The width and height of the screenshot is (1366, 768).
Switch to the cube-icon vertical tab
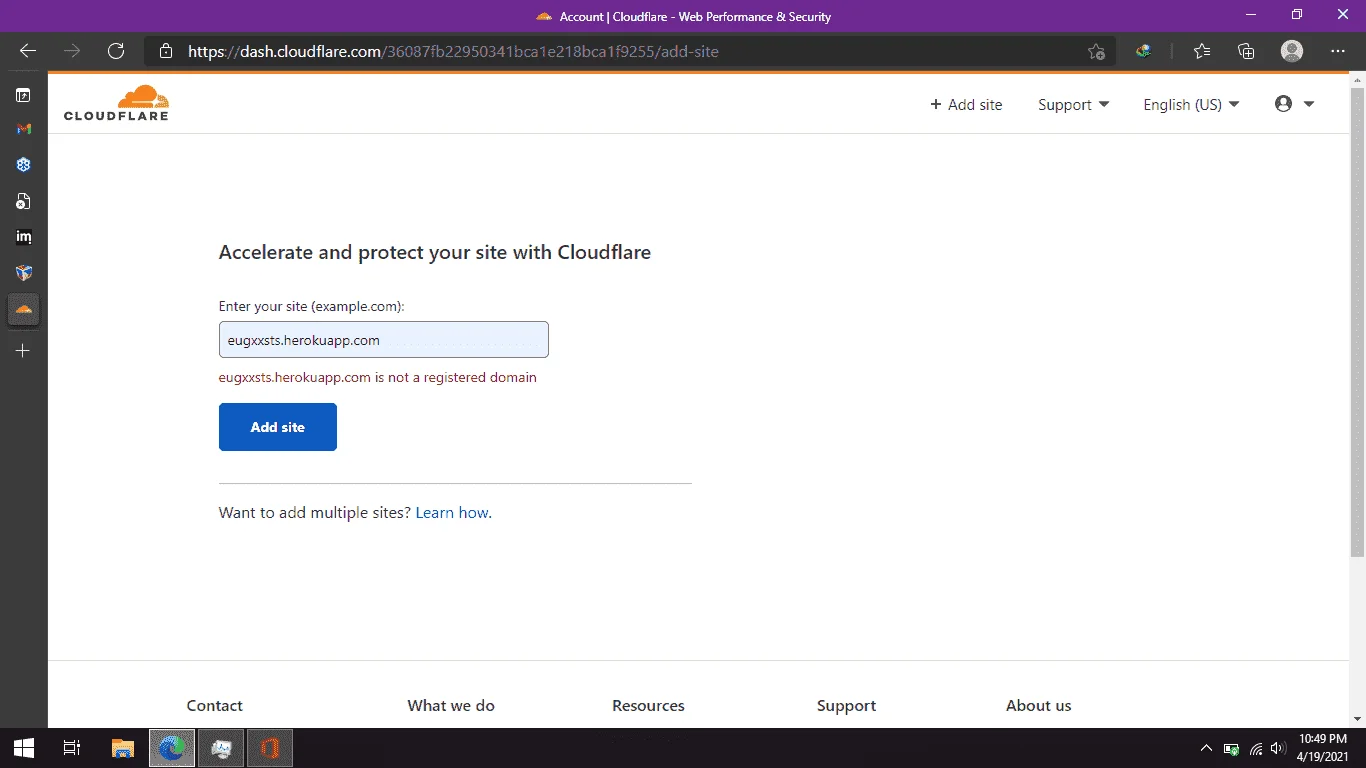(x=24, y=273)
